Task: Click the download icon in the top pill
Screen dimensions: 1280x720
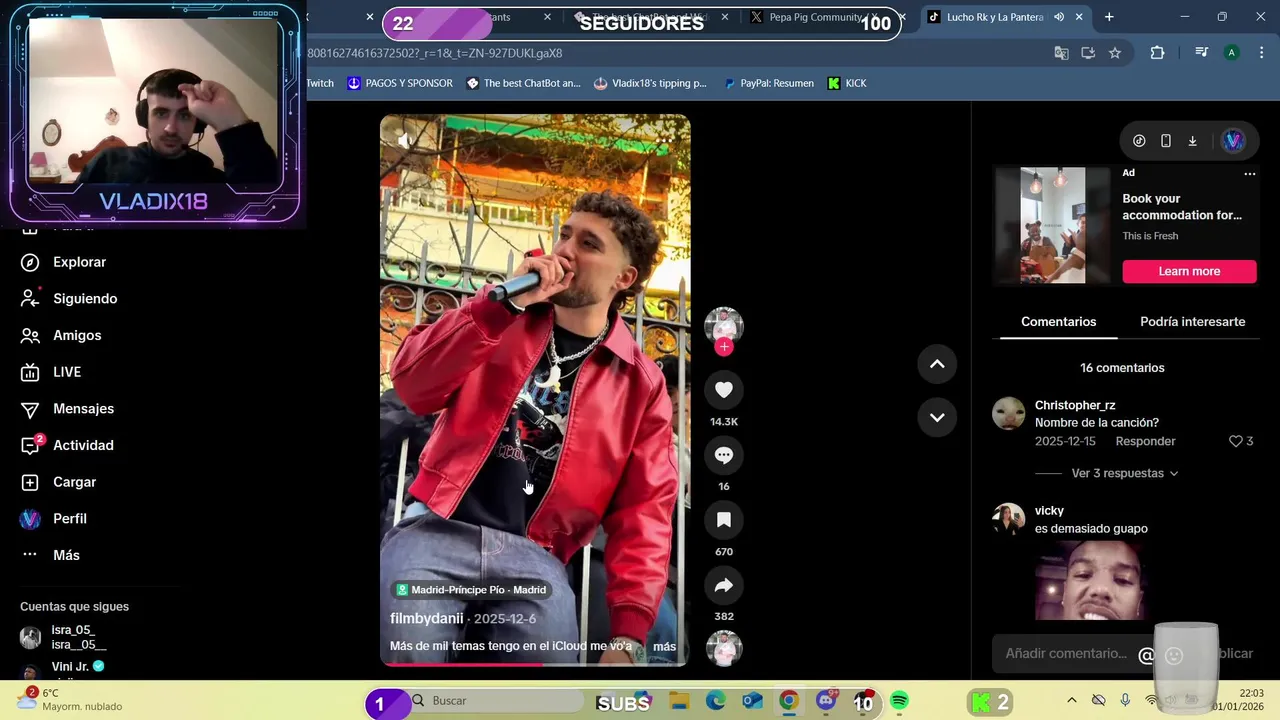Action: pos(1192,141)
